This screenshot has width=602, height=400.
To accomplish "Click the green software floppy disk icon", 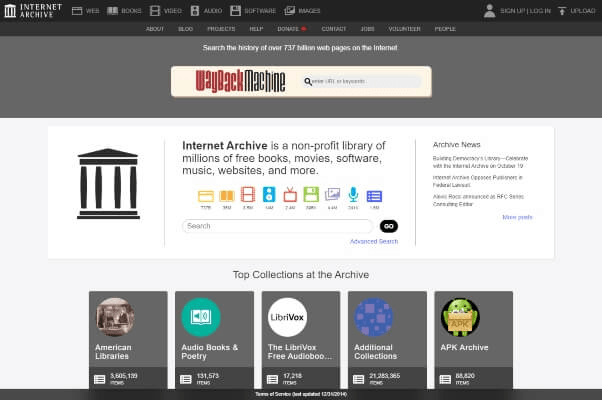I will (x=311, y=195).
